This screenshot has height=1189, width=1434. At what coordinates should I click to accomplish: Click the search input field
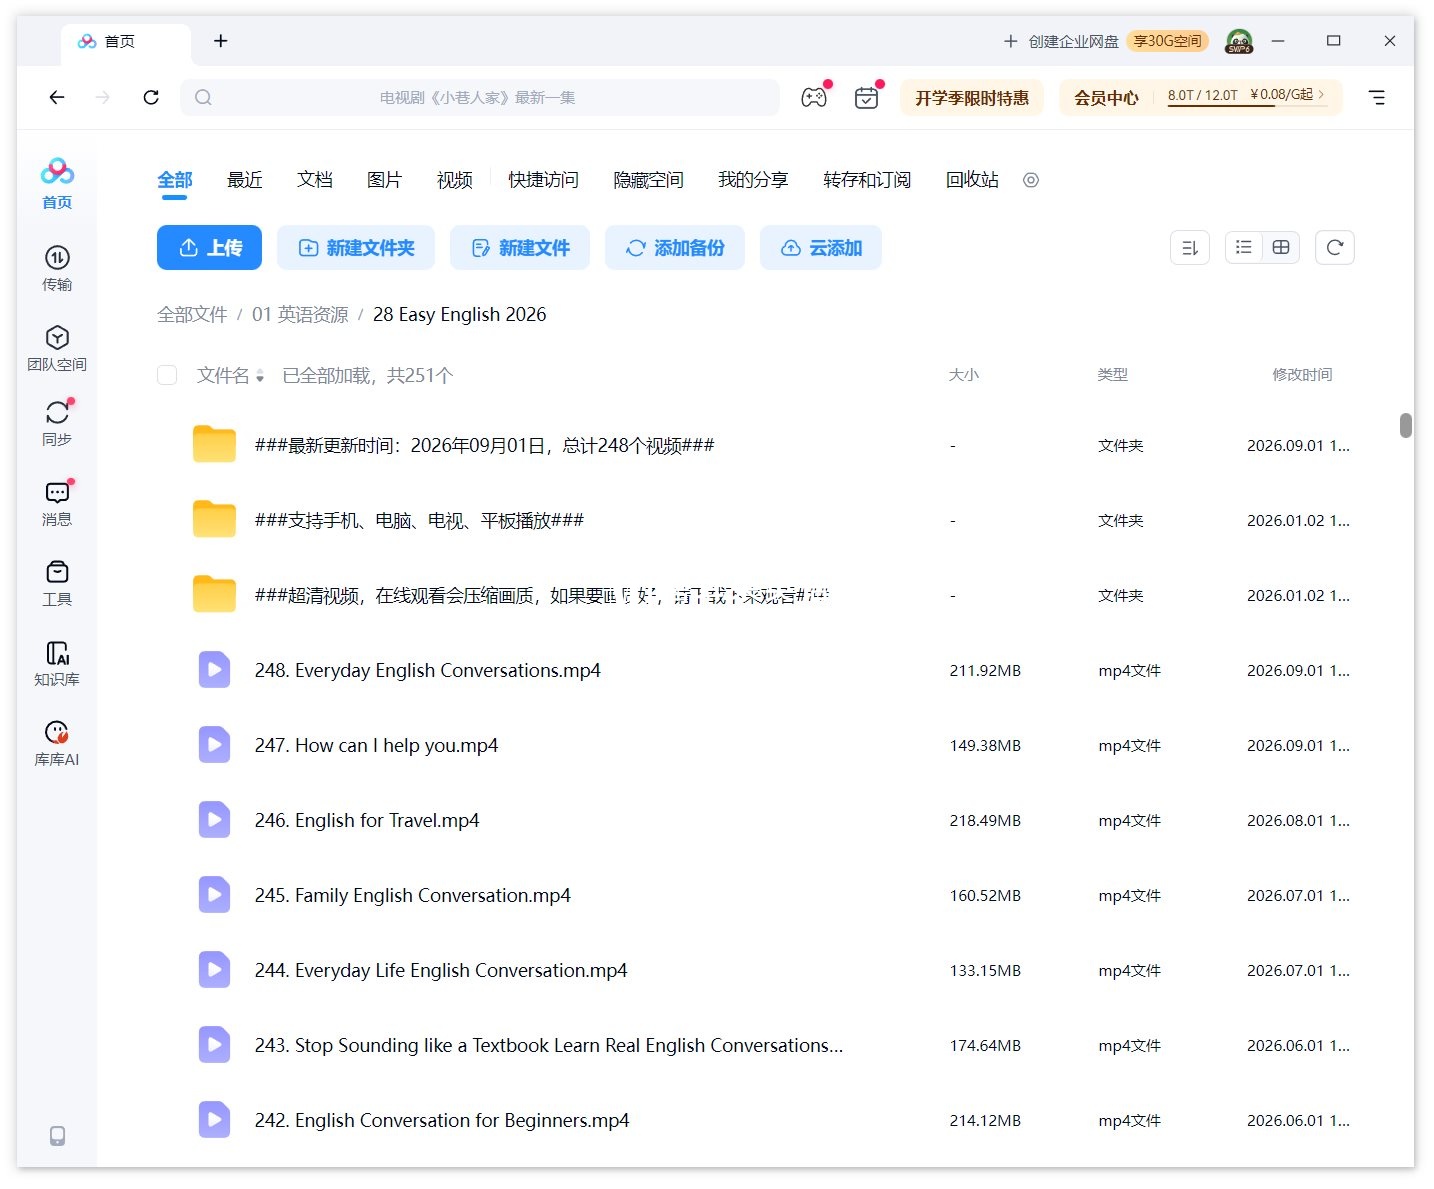pyautogui.click(x=480, y=97)
